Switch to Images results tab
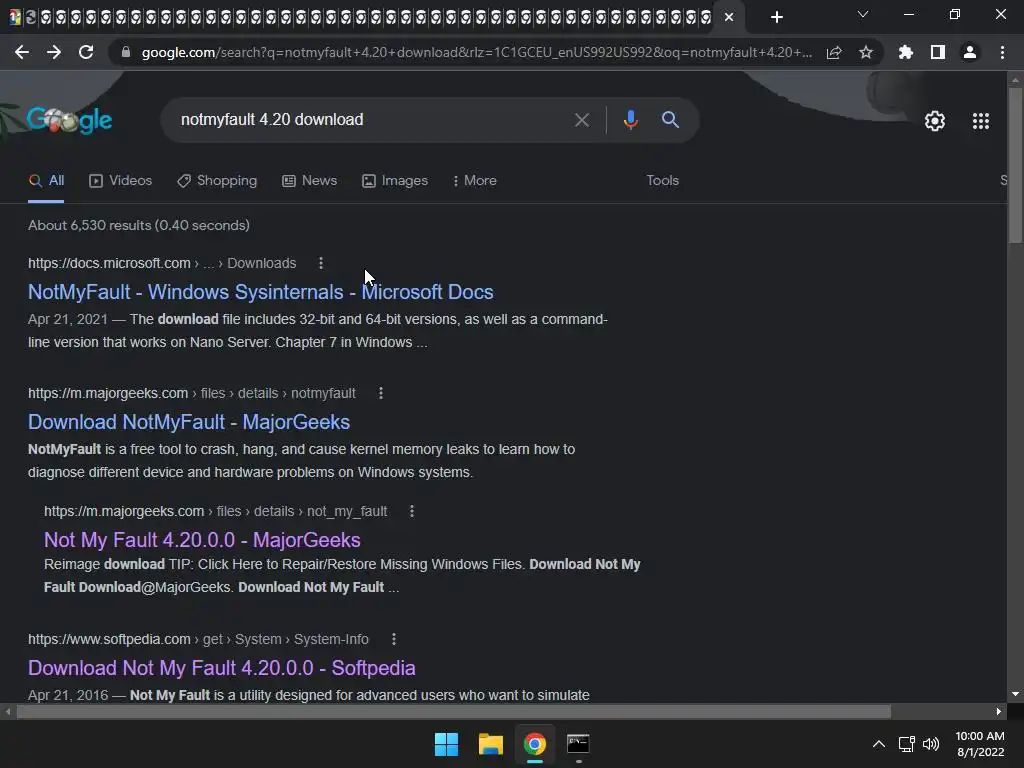1024x768 pixels. [395, 181]
